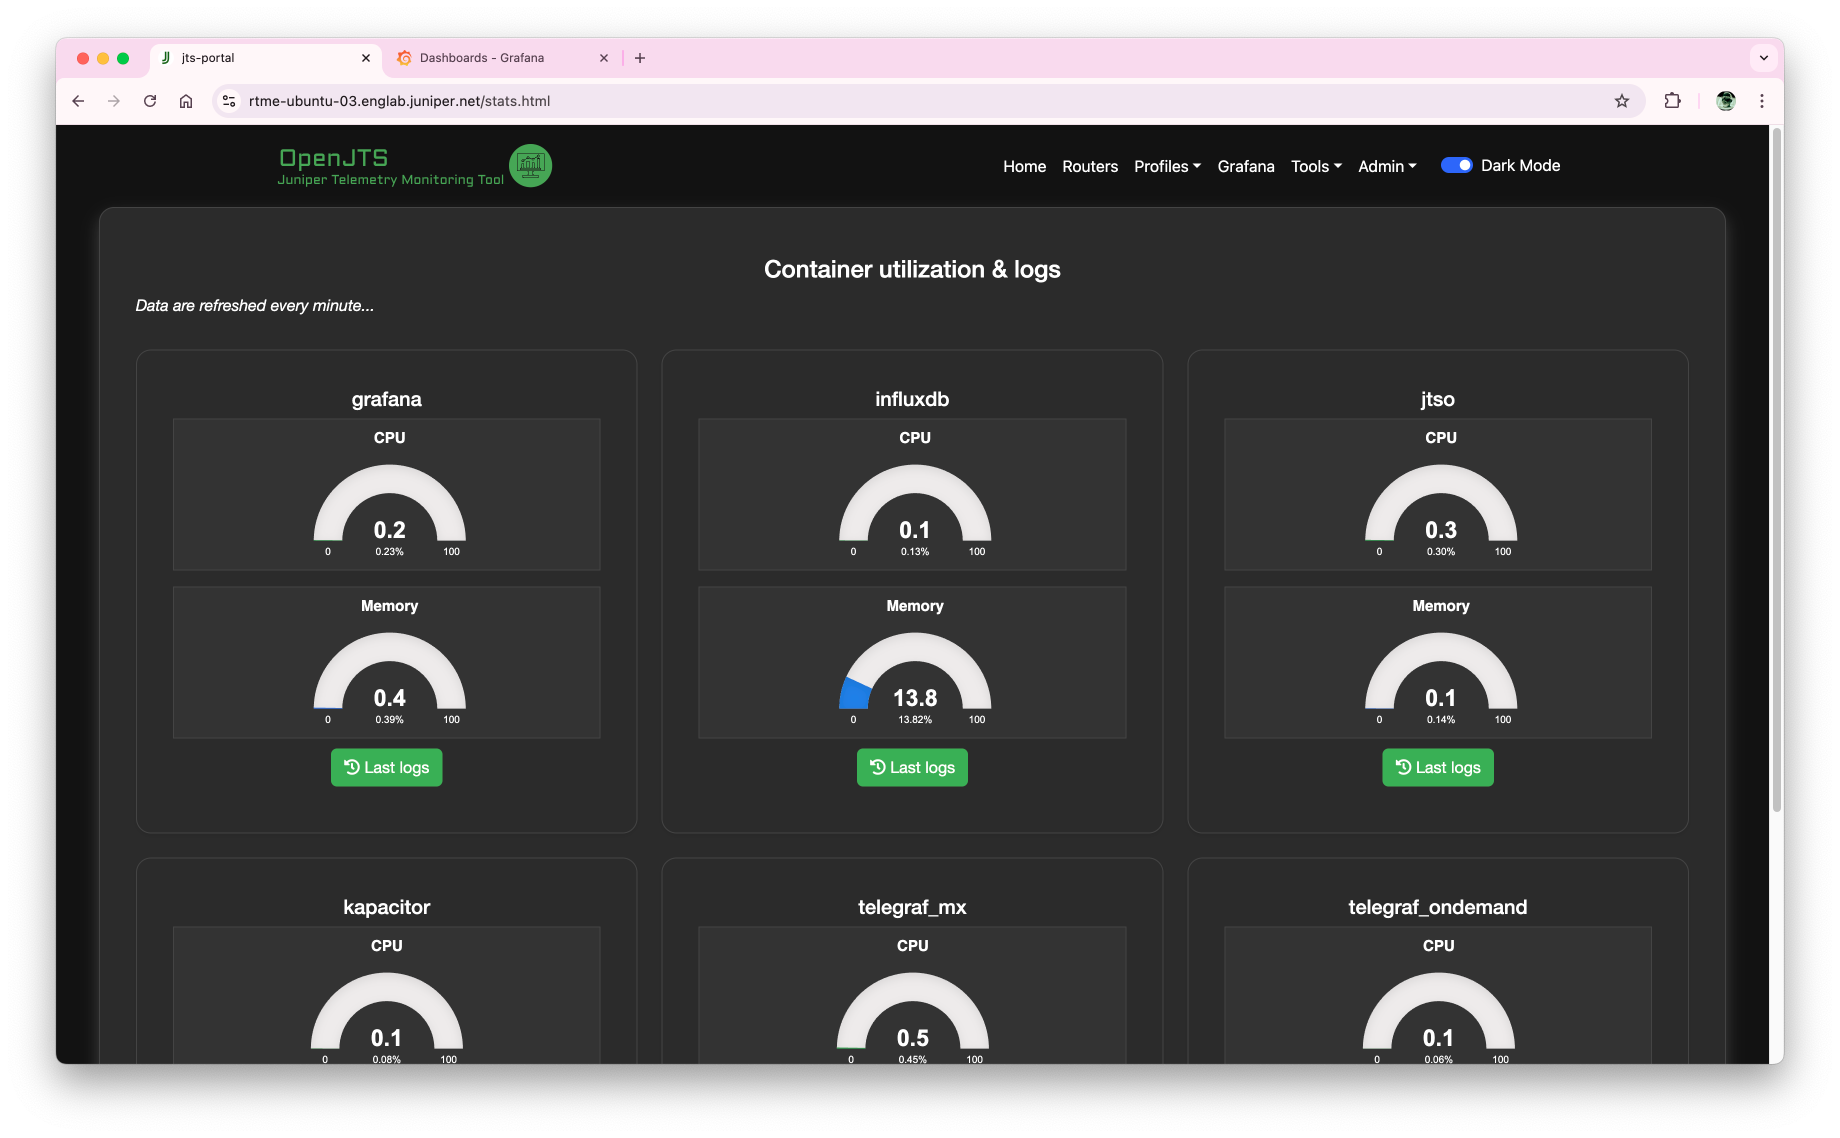
Task: Go to the browser home page icon
Action: pyautogui.click(x=186, y=101)
